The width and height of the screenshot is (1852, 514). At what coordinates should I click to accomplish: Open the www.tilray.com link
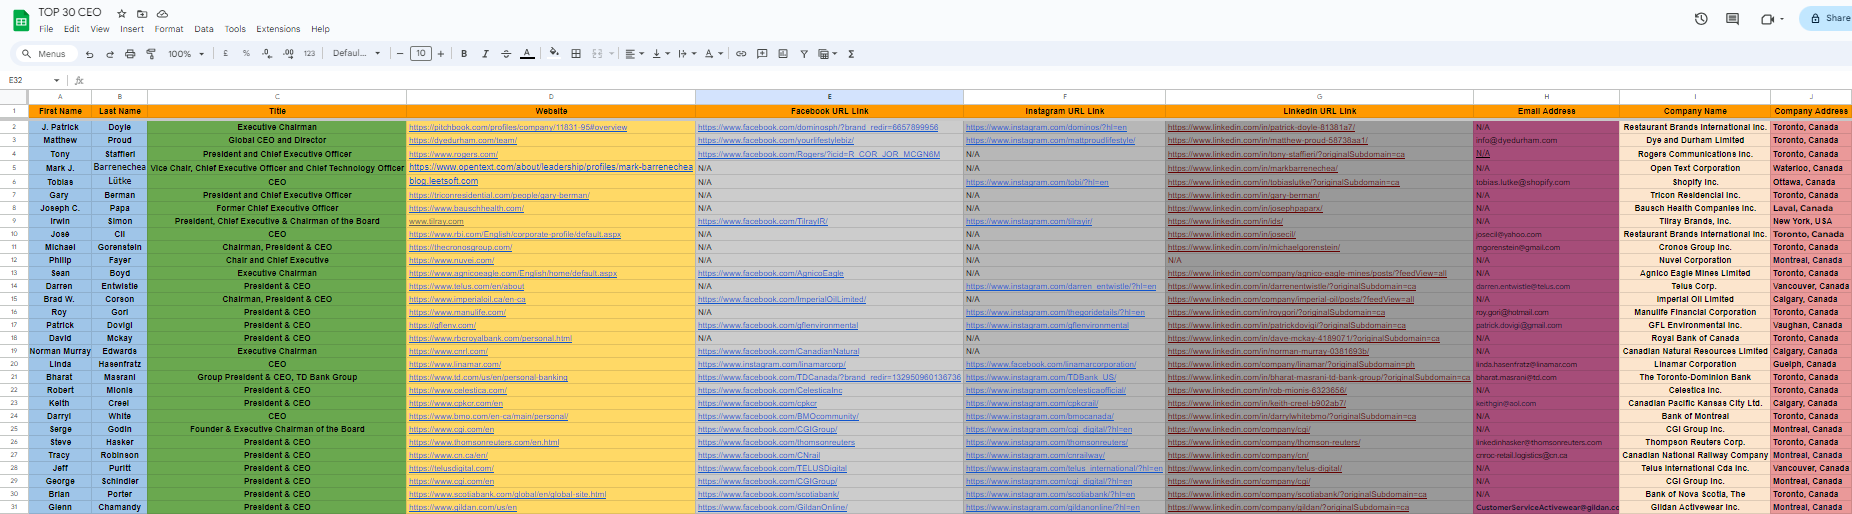tap(436, 221)
